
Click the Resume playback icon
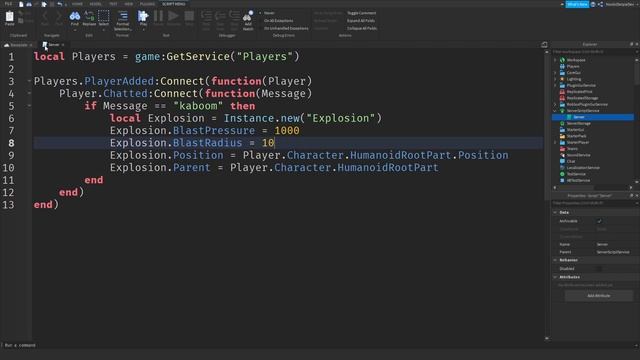(173, 16)
